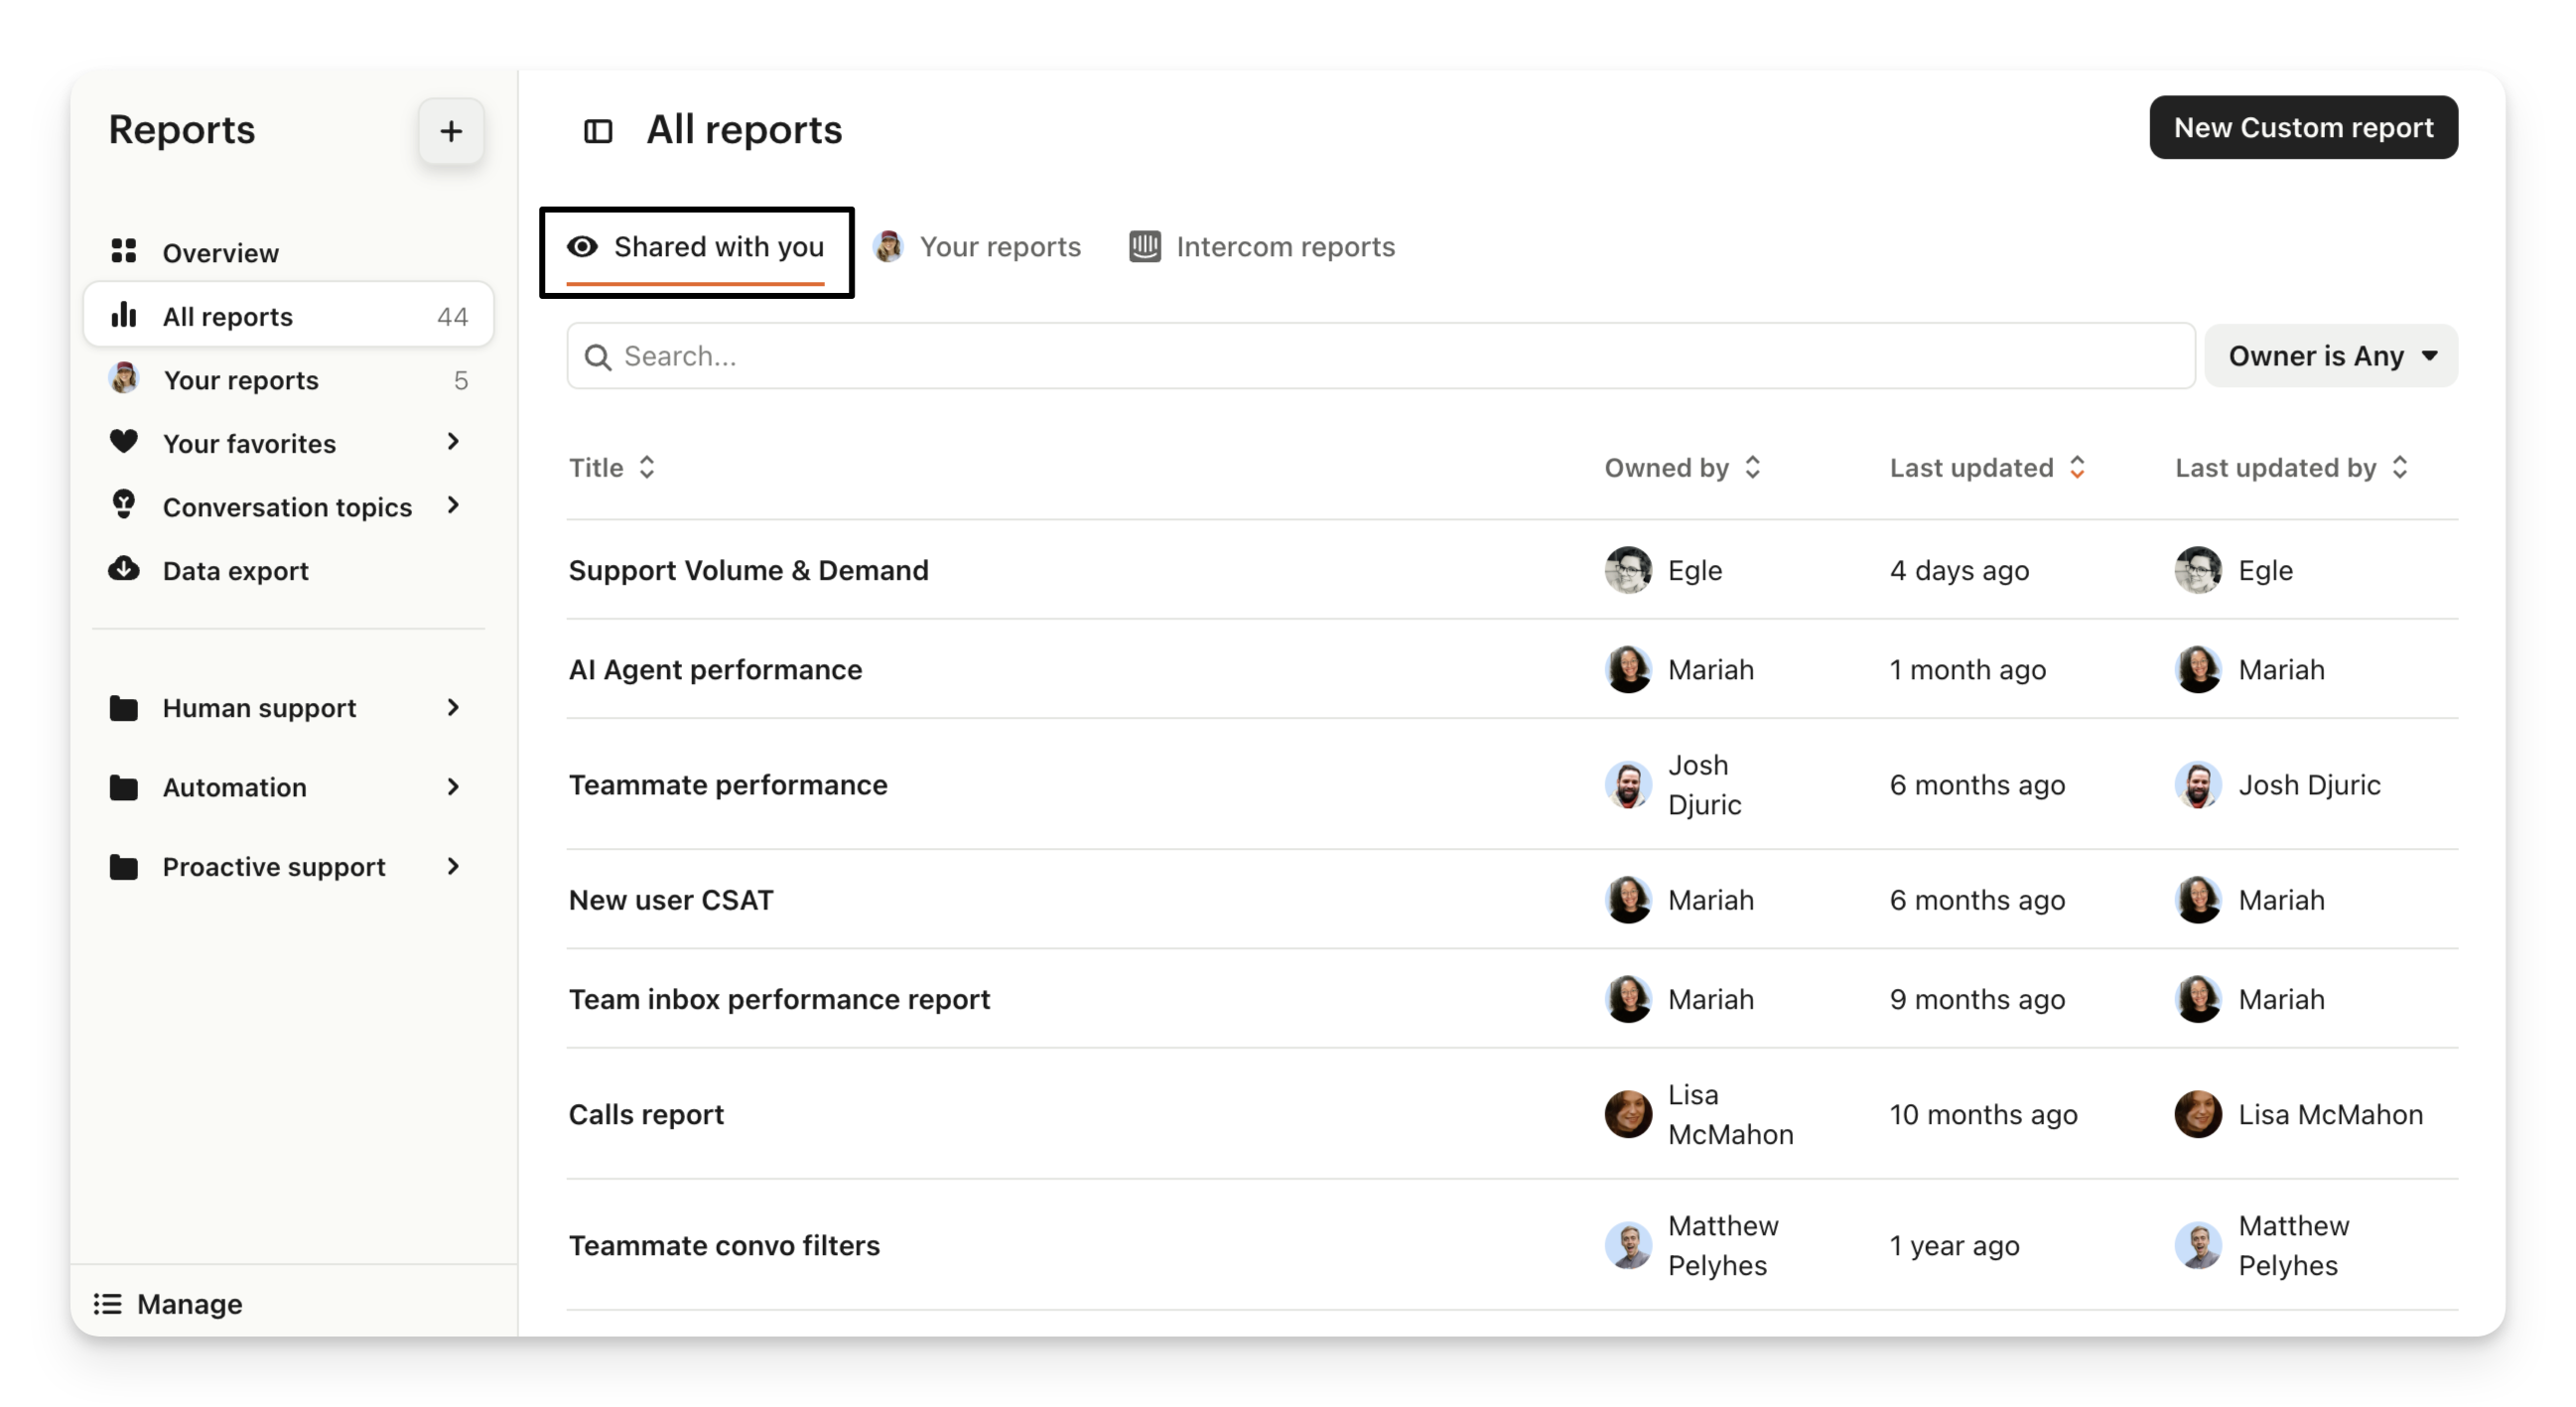2576x1407 pixels.
Task: Click the Search reports input field
Action: pos(1380,356)
